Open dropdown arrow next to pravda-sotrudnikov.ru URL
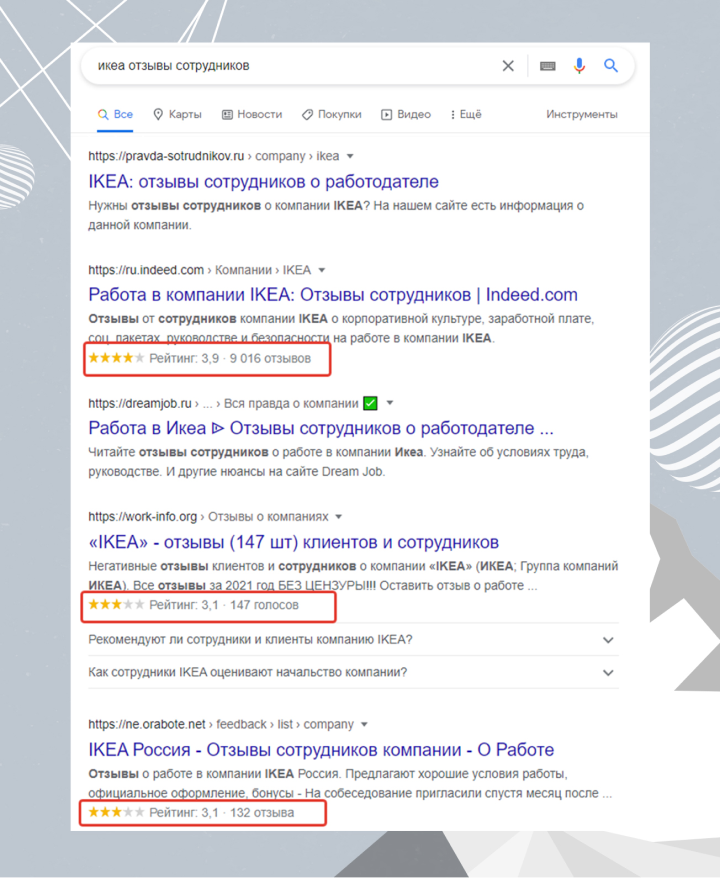 tap(350, 156)
